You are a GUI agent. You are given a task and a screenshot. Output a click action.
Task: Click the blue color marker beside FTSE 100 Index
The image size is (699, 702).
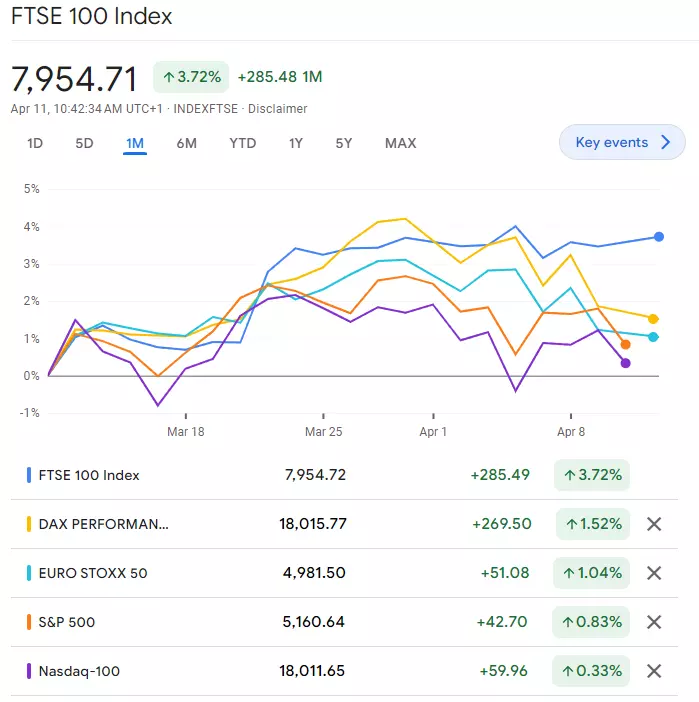tap(29, 475)
